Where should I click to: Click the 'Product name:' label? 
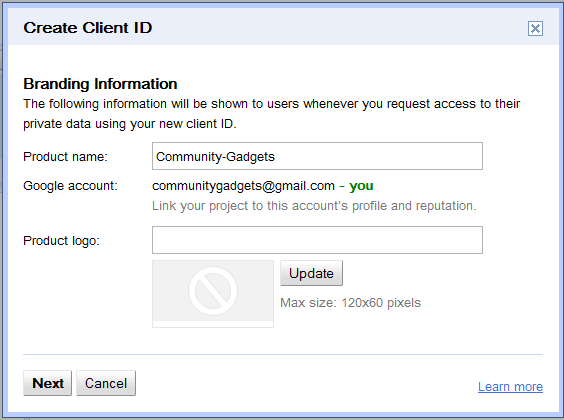click(x=65, y=157)
